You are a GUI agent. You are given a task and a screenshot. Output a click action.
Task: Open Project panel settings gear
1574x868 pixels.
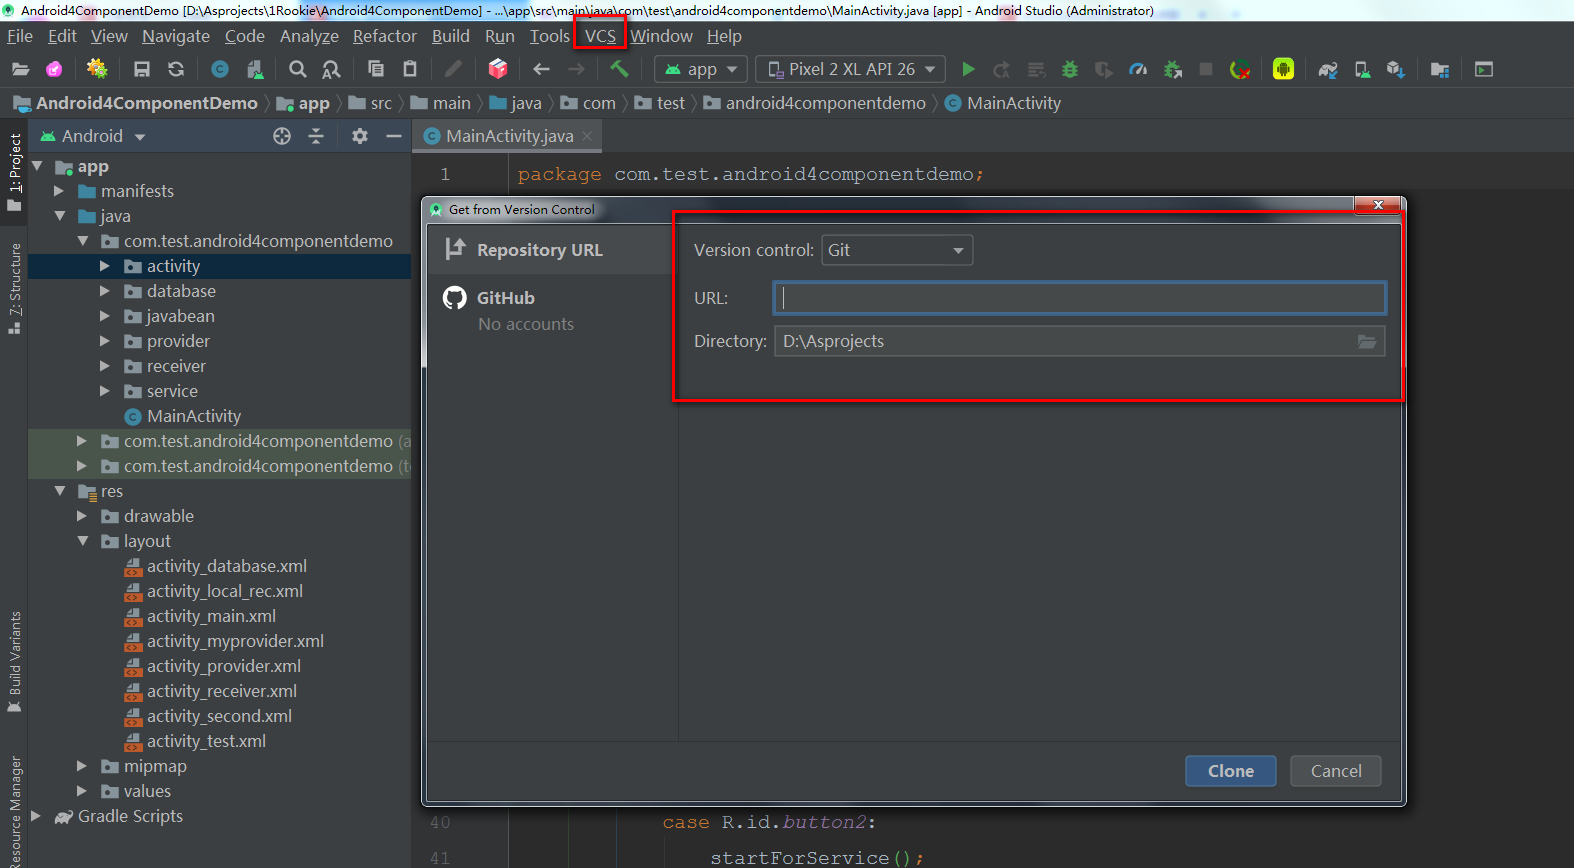point(360,136)
